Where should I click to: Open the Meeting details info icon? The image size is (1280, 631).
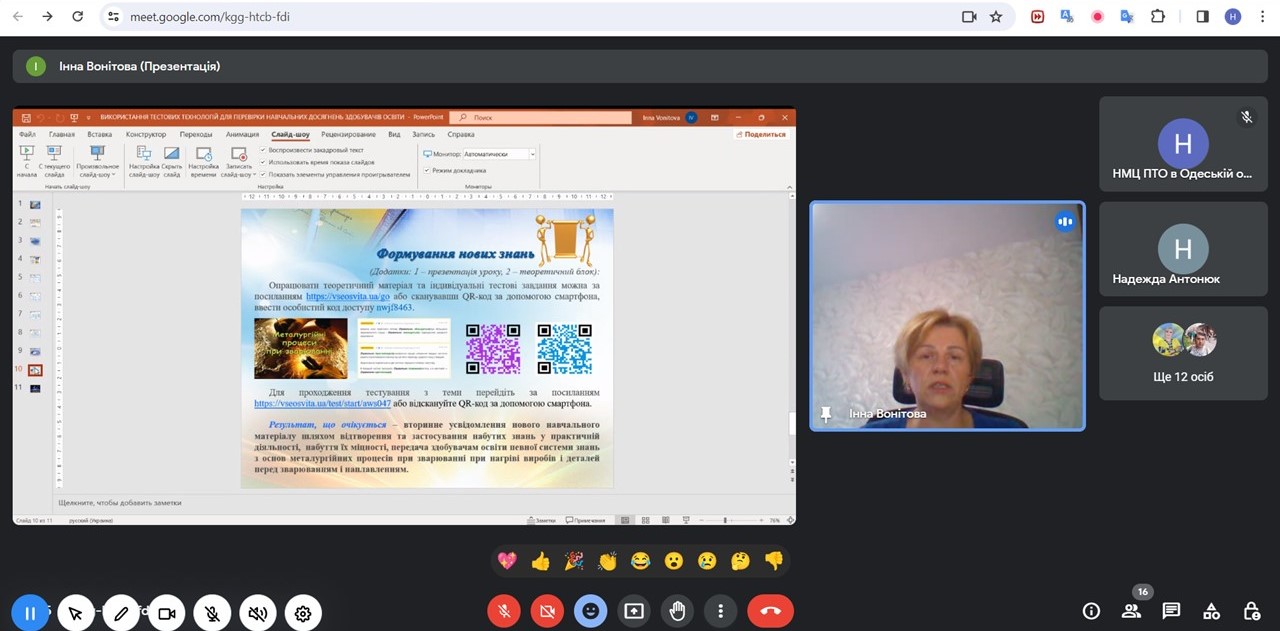click(x=1091, y=611)
